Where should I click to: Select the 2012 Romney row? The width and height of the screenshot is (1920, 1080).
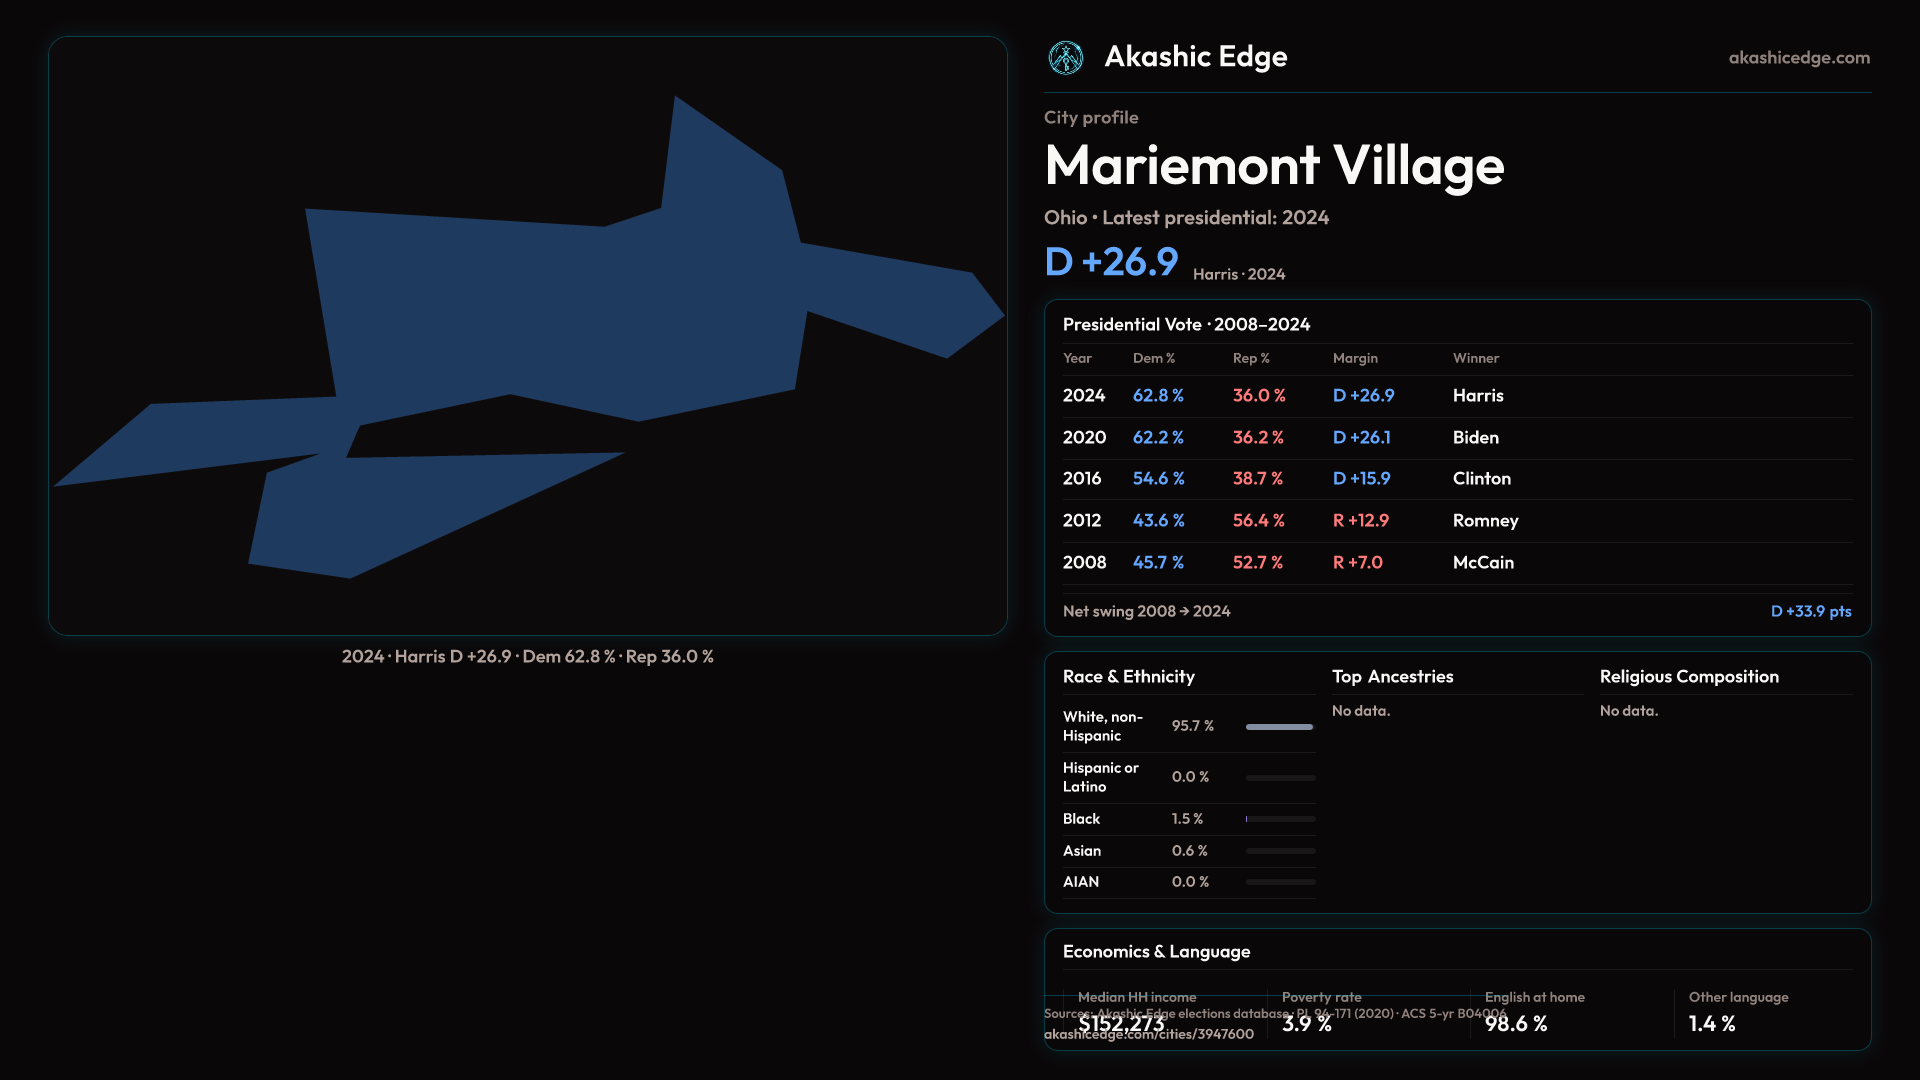pos(1456,521)
